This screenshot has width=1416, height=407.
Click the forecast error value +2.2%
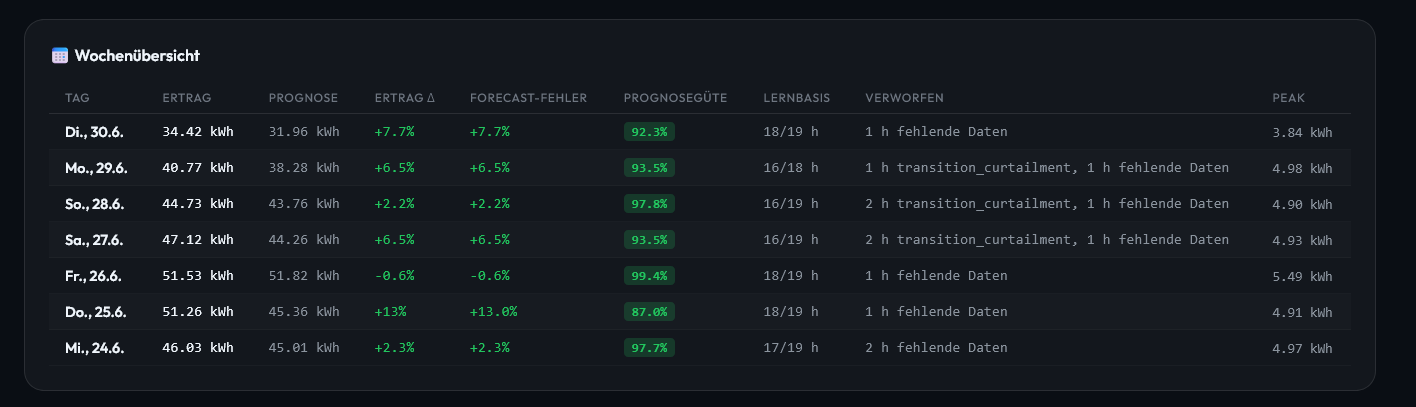(490, 204)
